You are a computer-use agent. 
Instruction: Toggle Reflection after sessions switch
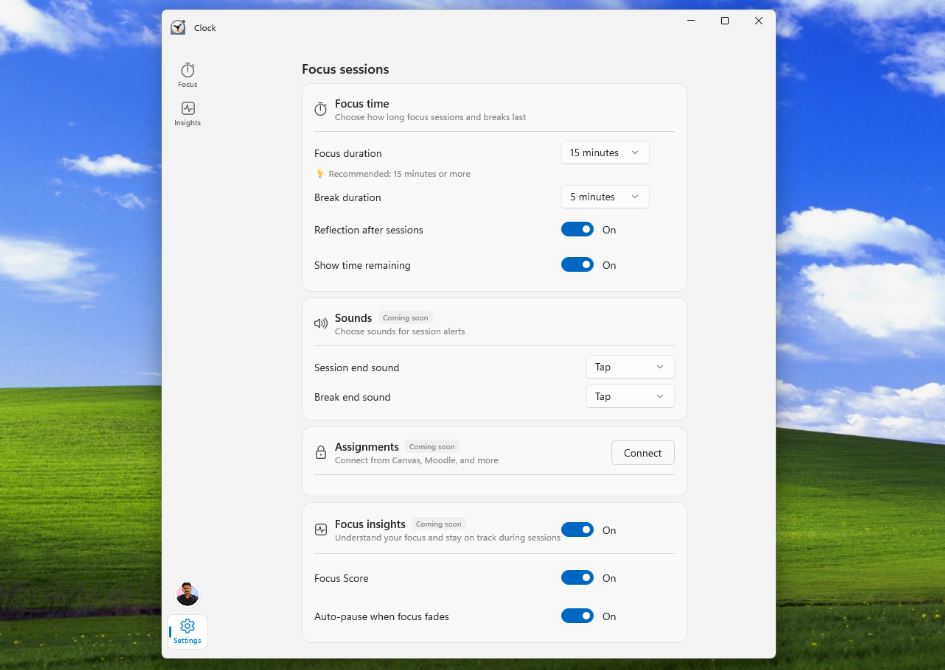[x=577, y=230]
